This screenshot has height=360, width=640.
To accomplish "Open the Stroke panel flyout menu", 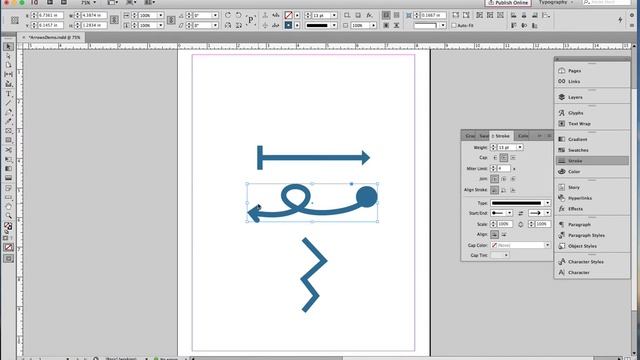I will coord(549,136).
